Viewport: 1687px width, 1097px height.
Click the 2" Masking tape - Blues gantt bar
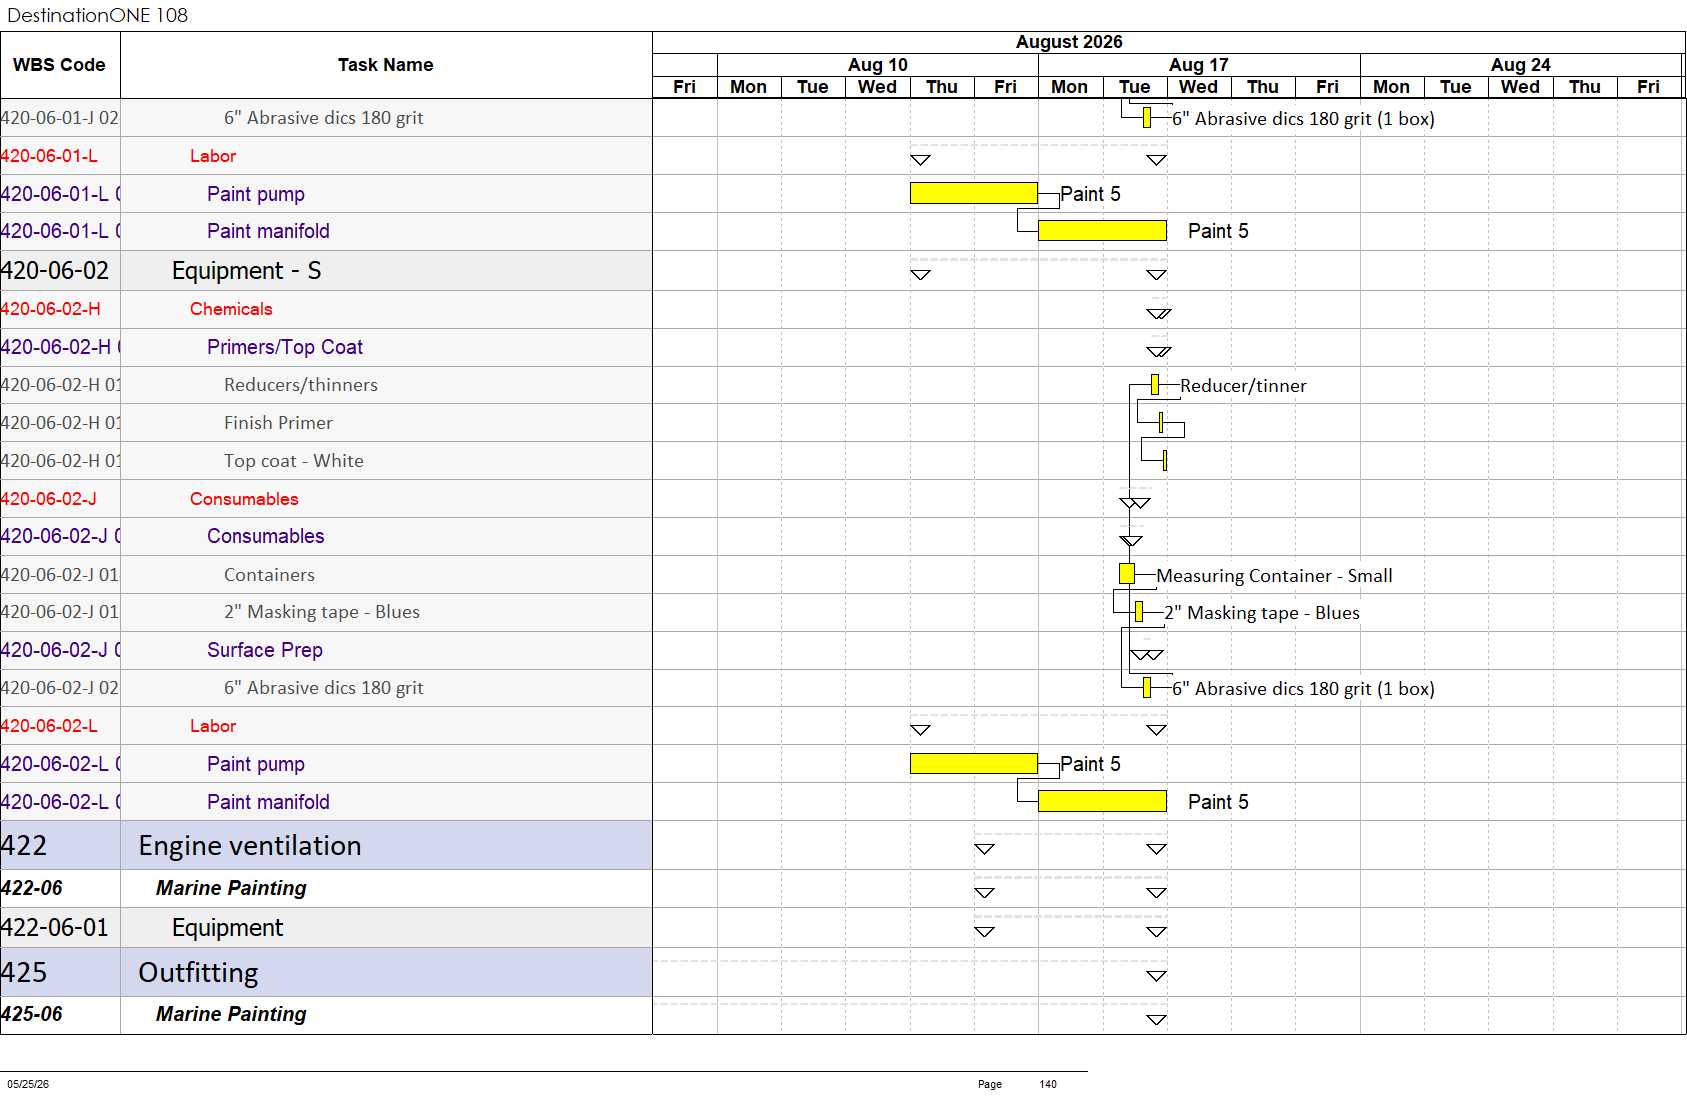pos(1139,611)
